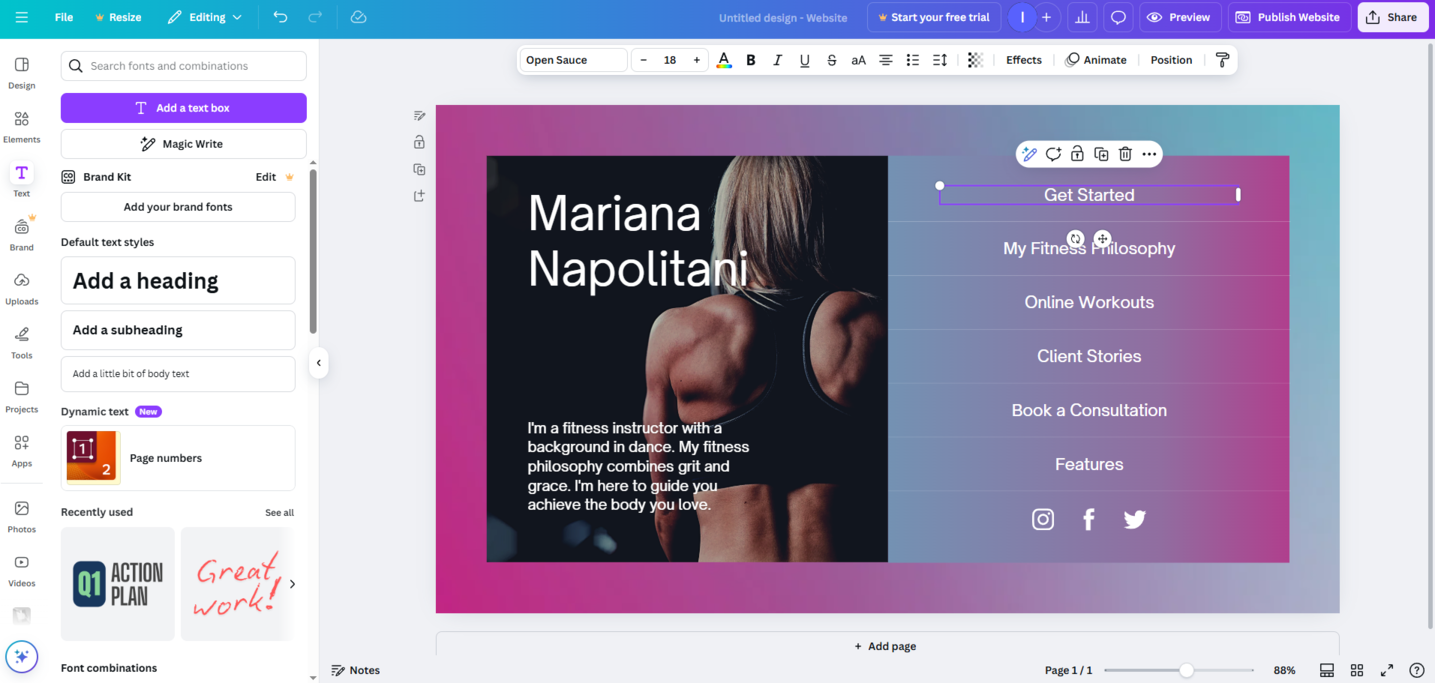Open the Effects tab in toolbar
Viewport: 1435px width, 683px height.
coord(1023,60)
